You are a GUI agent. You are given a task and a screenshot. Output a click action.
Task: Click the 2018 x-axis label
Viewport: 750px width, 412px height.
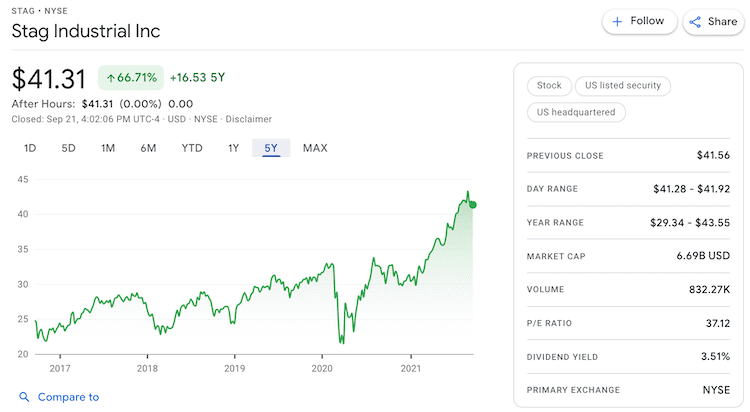tap(147, 368)
